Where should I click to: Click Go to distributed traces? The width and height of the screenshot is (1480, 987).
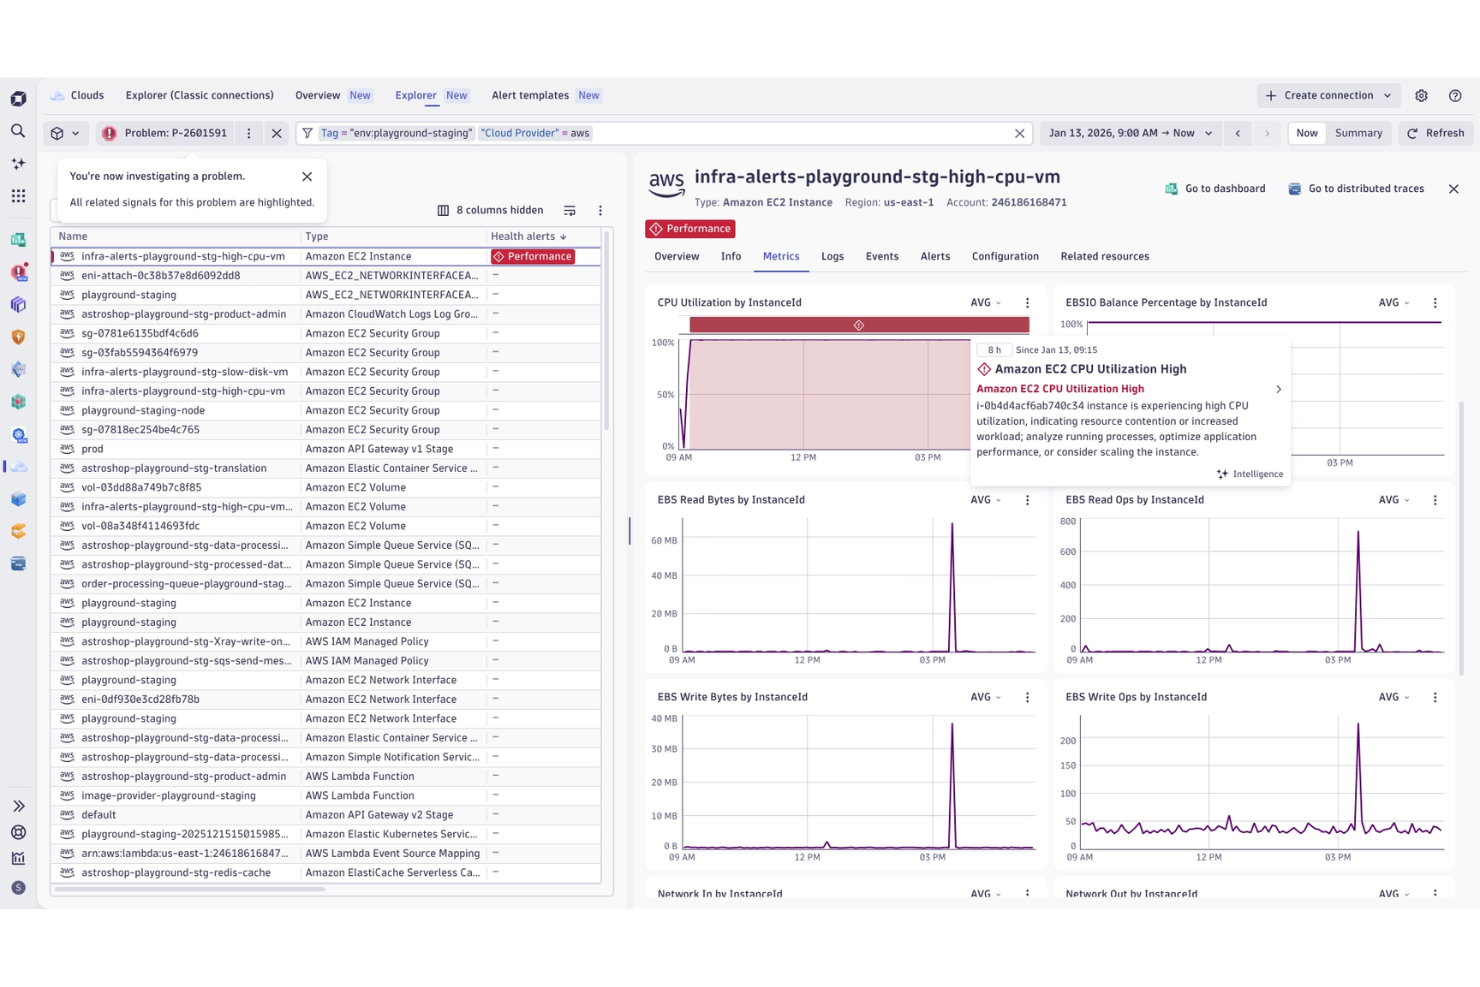coord(1356,189)
